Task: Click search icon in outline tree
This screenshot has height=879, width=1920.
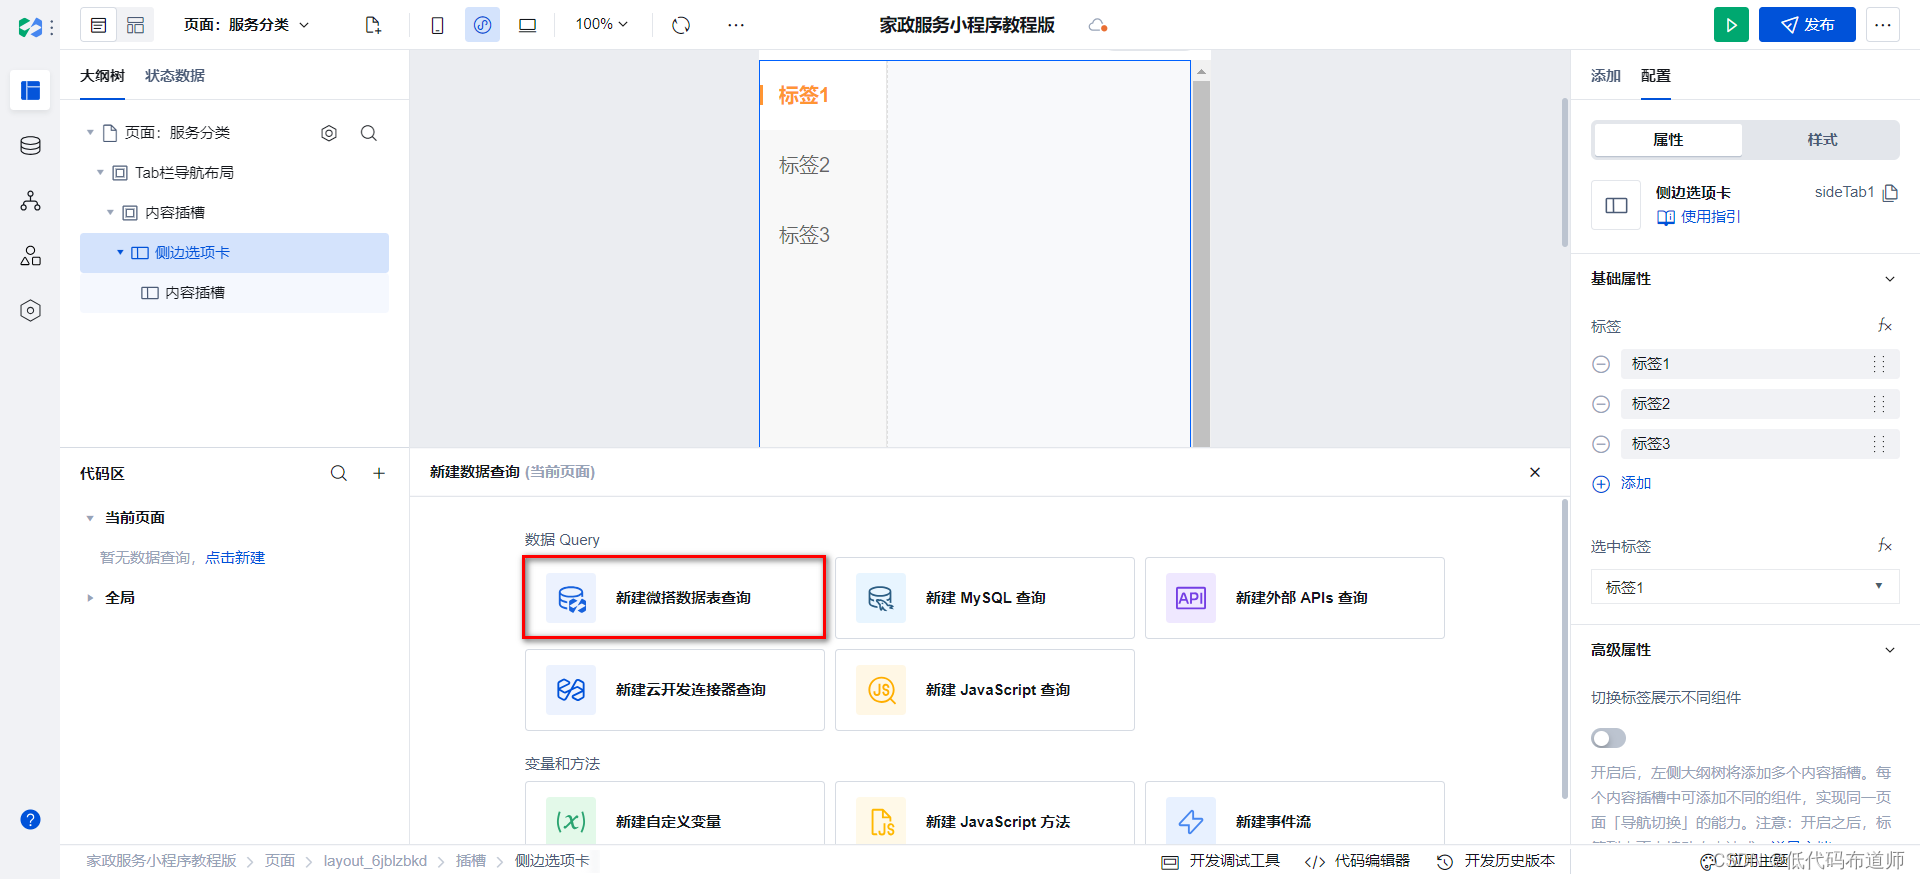Action: pos(369,133)
